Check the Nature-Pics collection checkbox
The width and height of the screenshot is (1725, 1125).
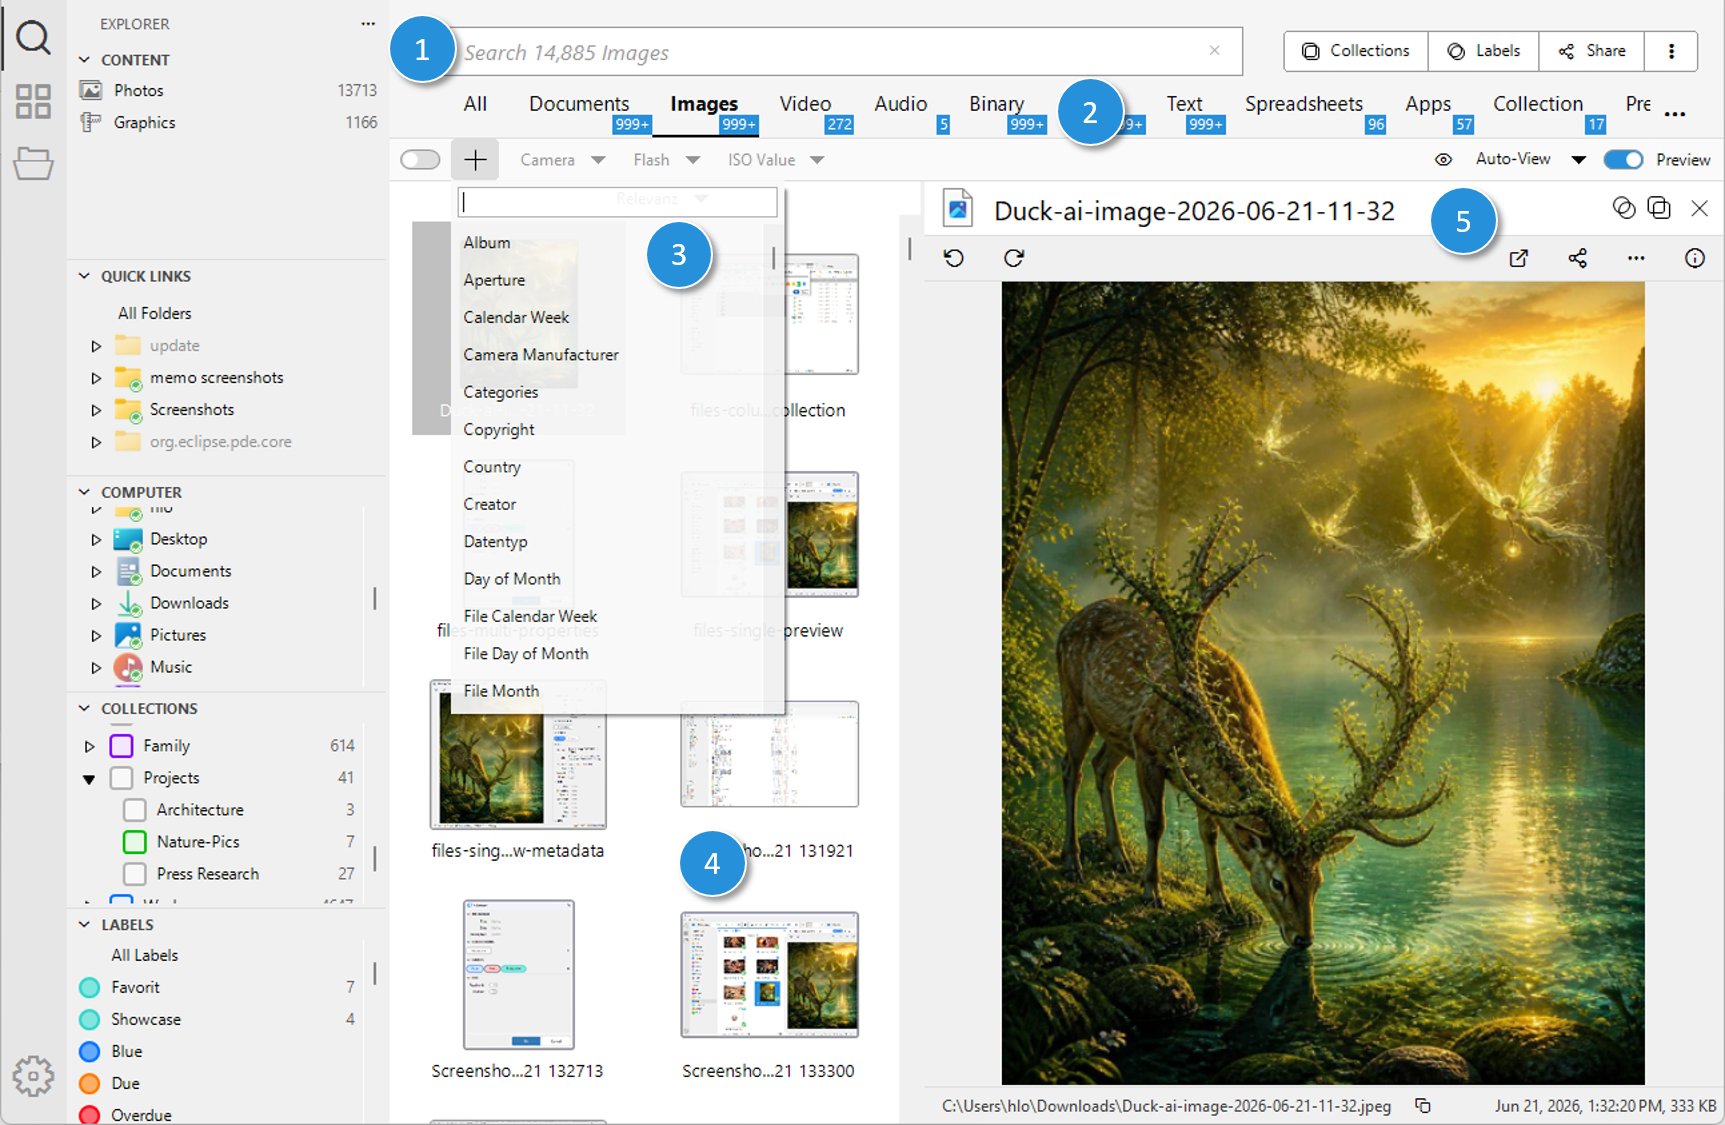(x=135, y=842)
